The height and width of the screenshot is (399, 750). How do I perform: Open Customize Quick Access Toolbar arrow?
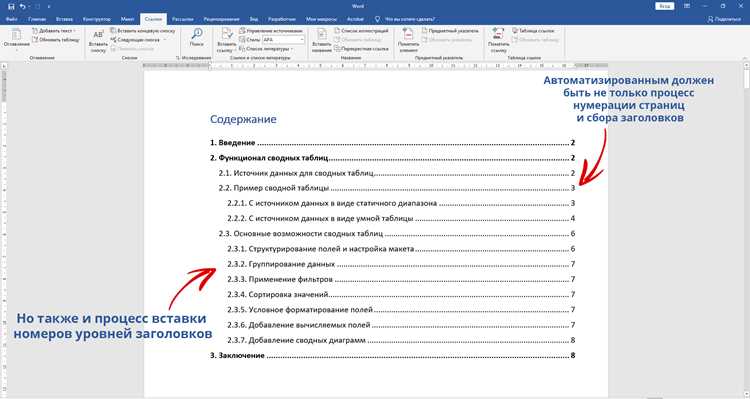pyautogui.click(x=49, y=7)
